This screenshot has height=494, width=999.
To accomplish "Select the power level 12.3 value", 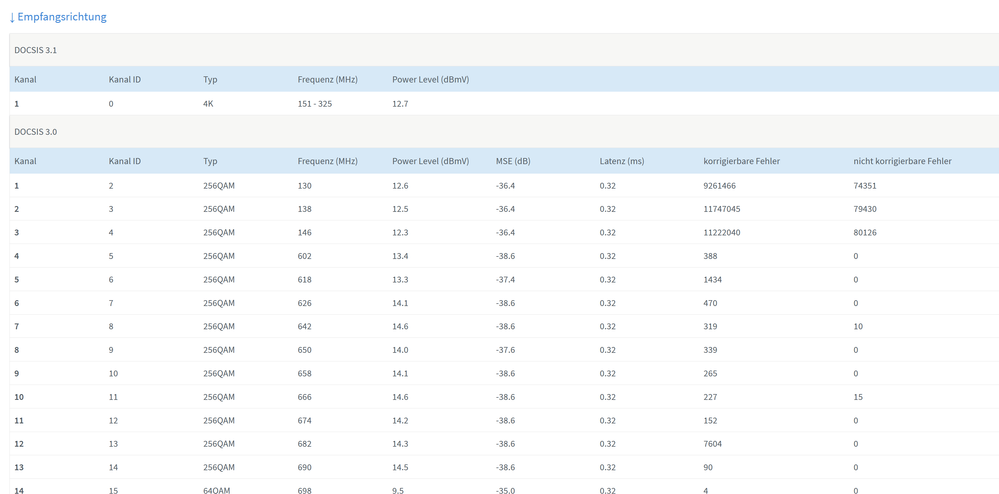I will (x=400, y=233).
